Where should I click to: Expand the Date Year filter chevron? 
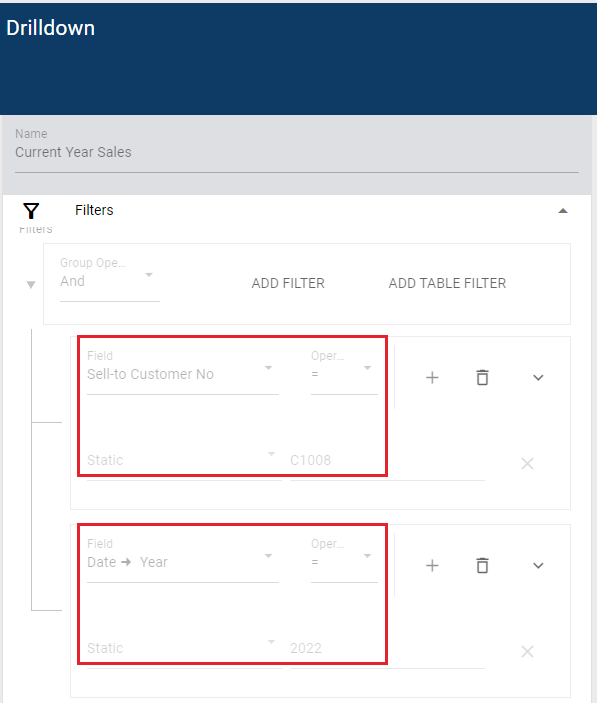tap(538, 565)
